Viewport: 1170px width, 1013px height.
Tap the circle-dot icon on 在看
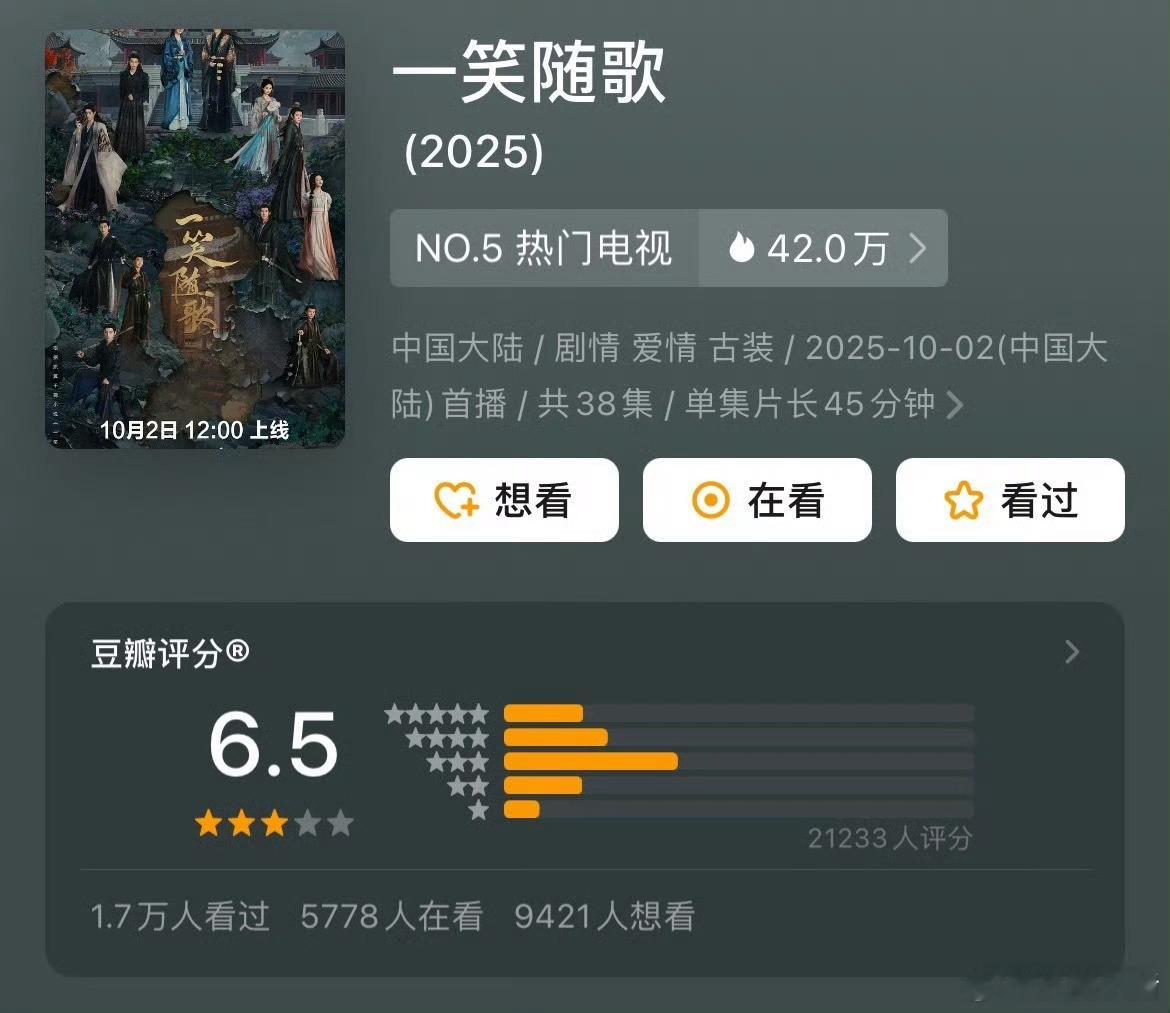pos(710,500)
